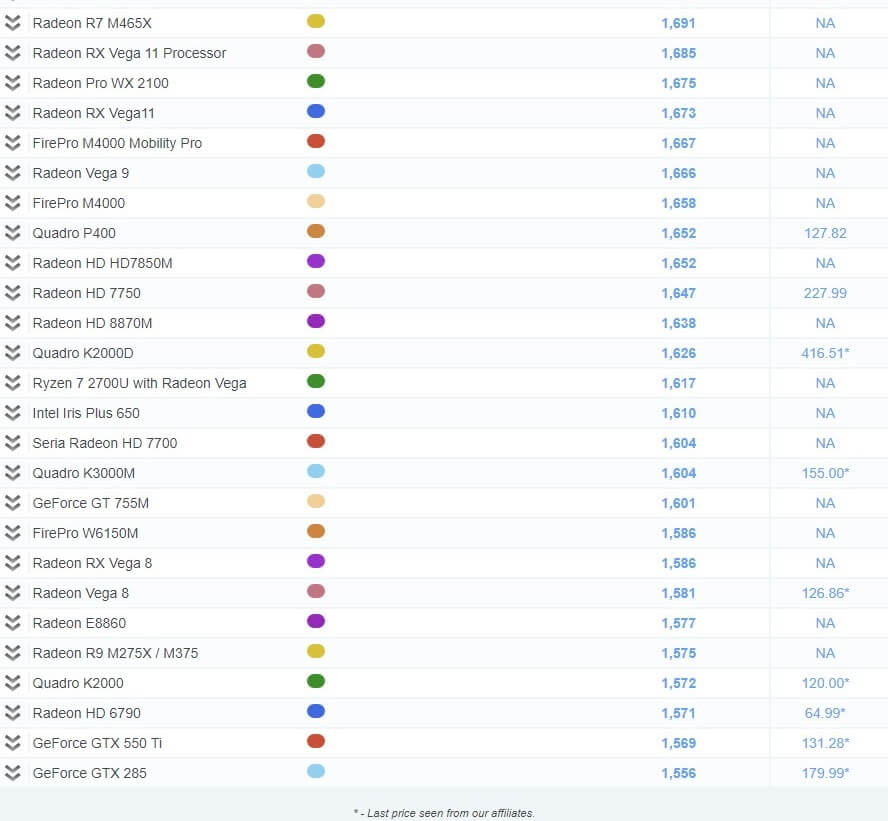Expand the Quadro P400 row chevron
The image size is (888, 821).
pos(12,233)
